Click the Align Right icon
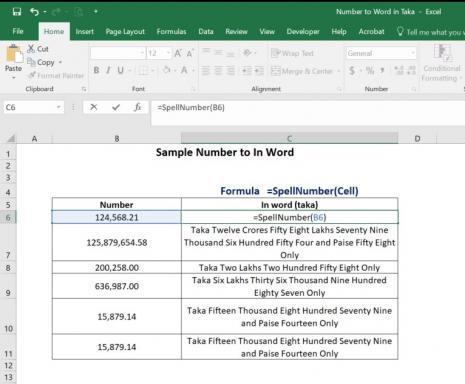The image size is (465, 384). (231, 71)
